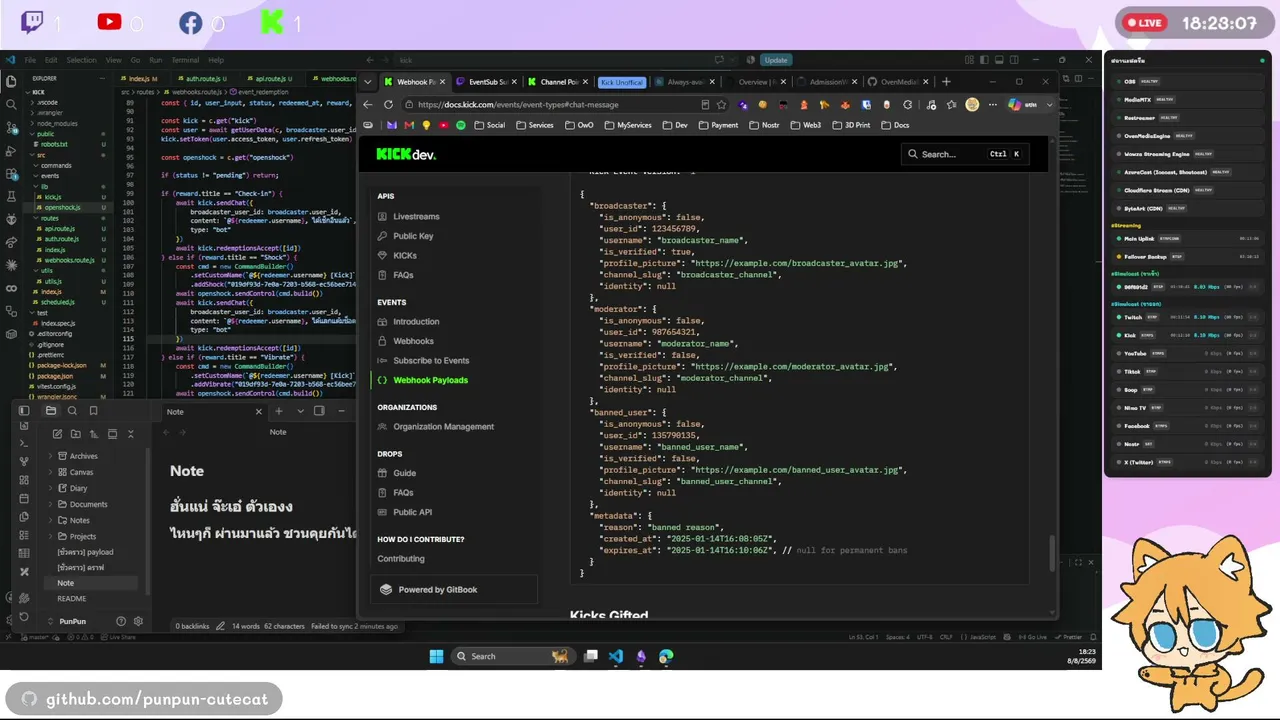Screen dimensions: 1280x720
Task: Switch PunPun vault in Obsidian
Action: pos(72,621)
